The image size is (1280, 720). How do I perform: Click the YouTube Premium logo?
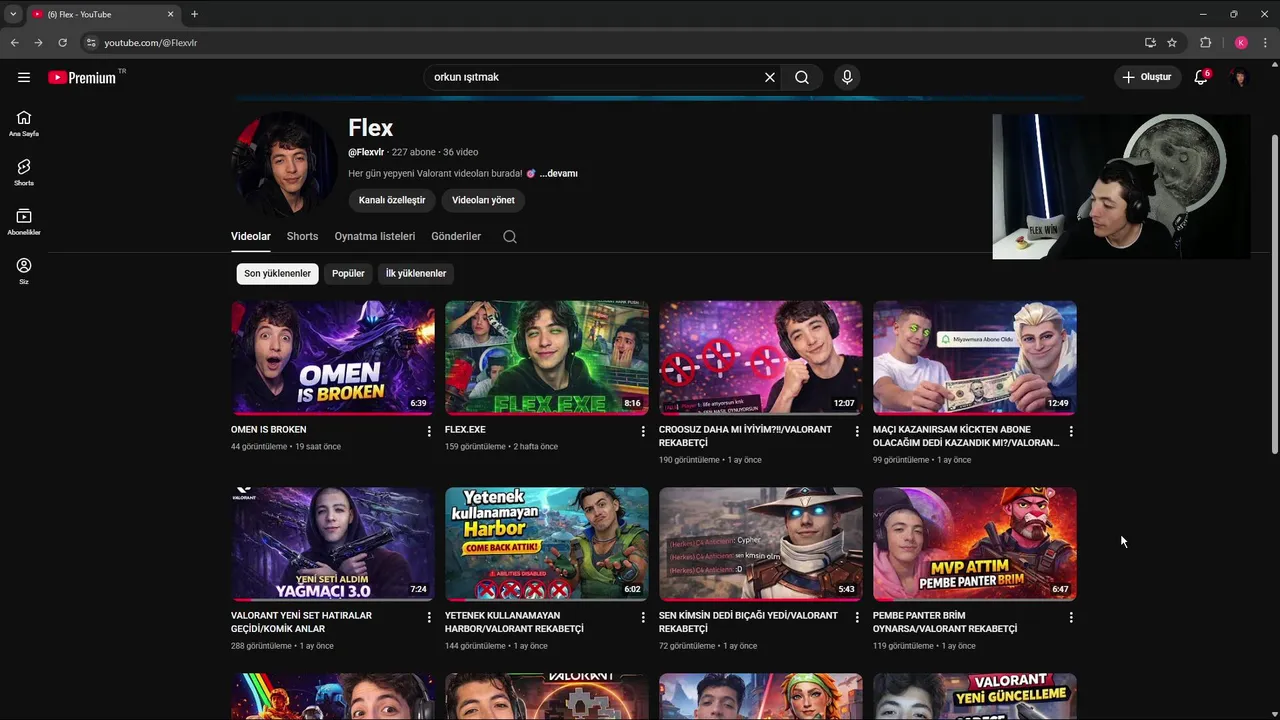82,77
